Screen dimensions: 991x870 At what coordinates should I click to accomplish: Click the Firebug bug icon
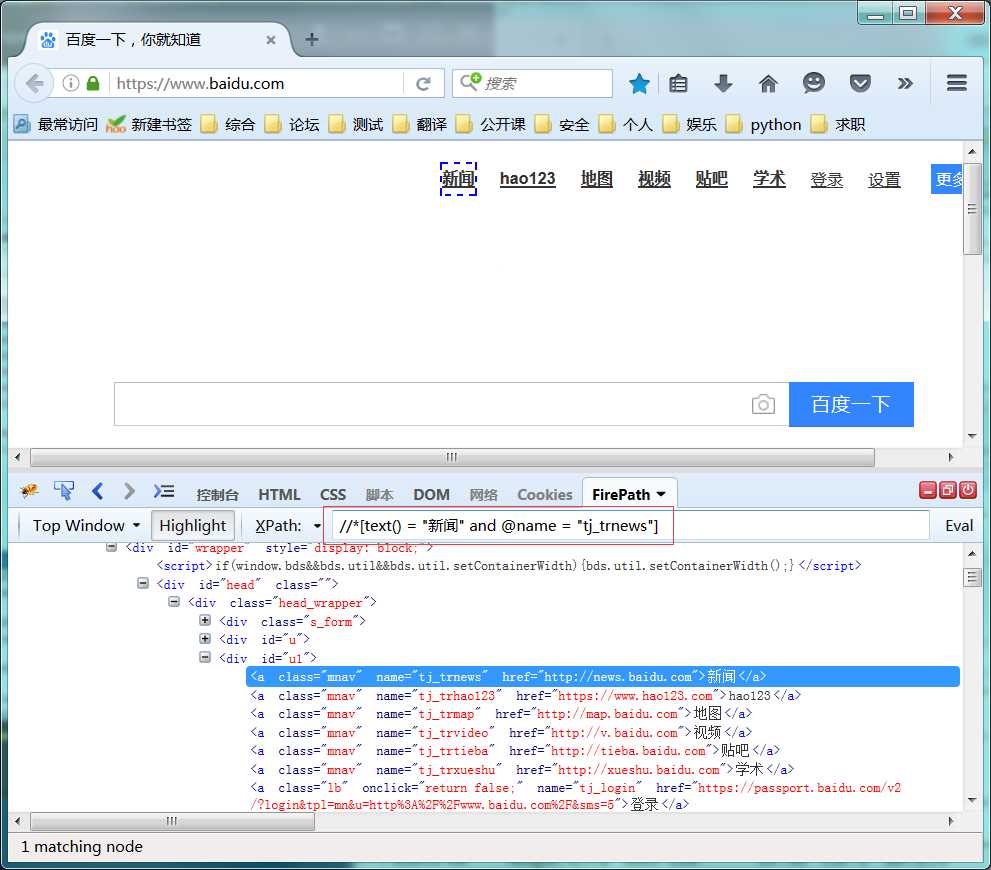pos(28,490)
